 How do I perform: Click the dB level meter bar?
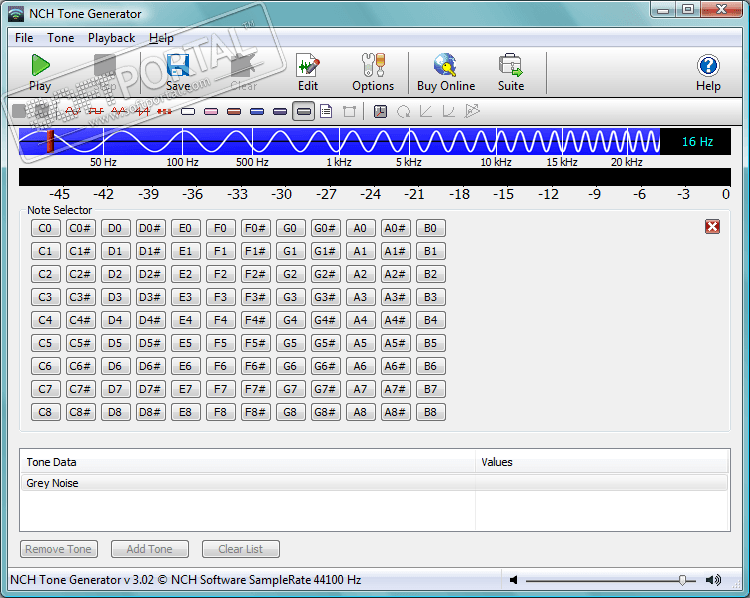click(x=375, y=177)
